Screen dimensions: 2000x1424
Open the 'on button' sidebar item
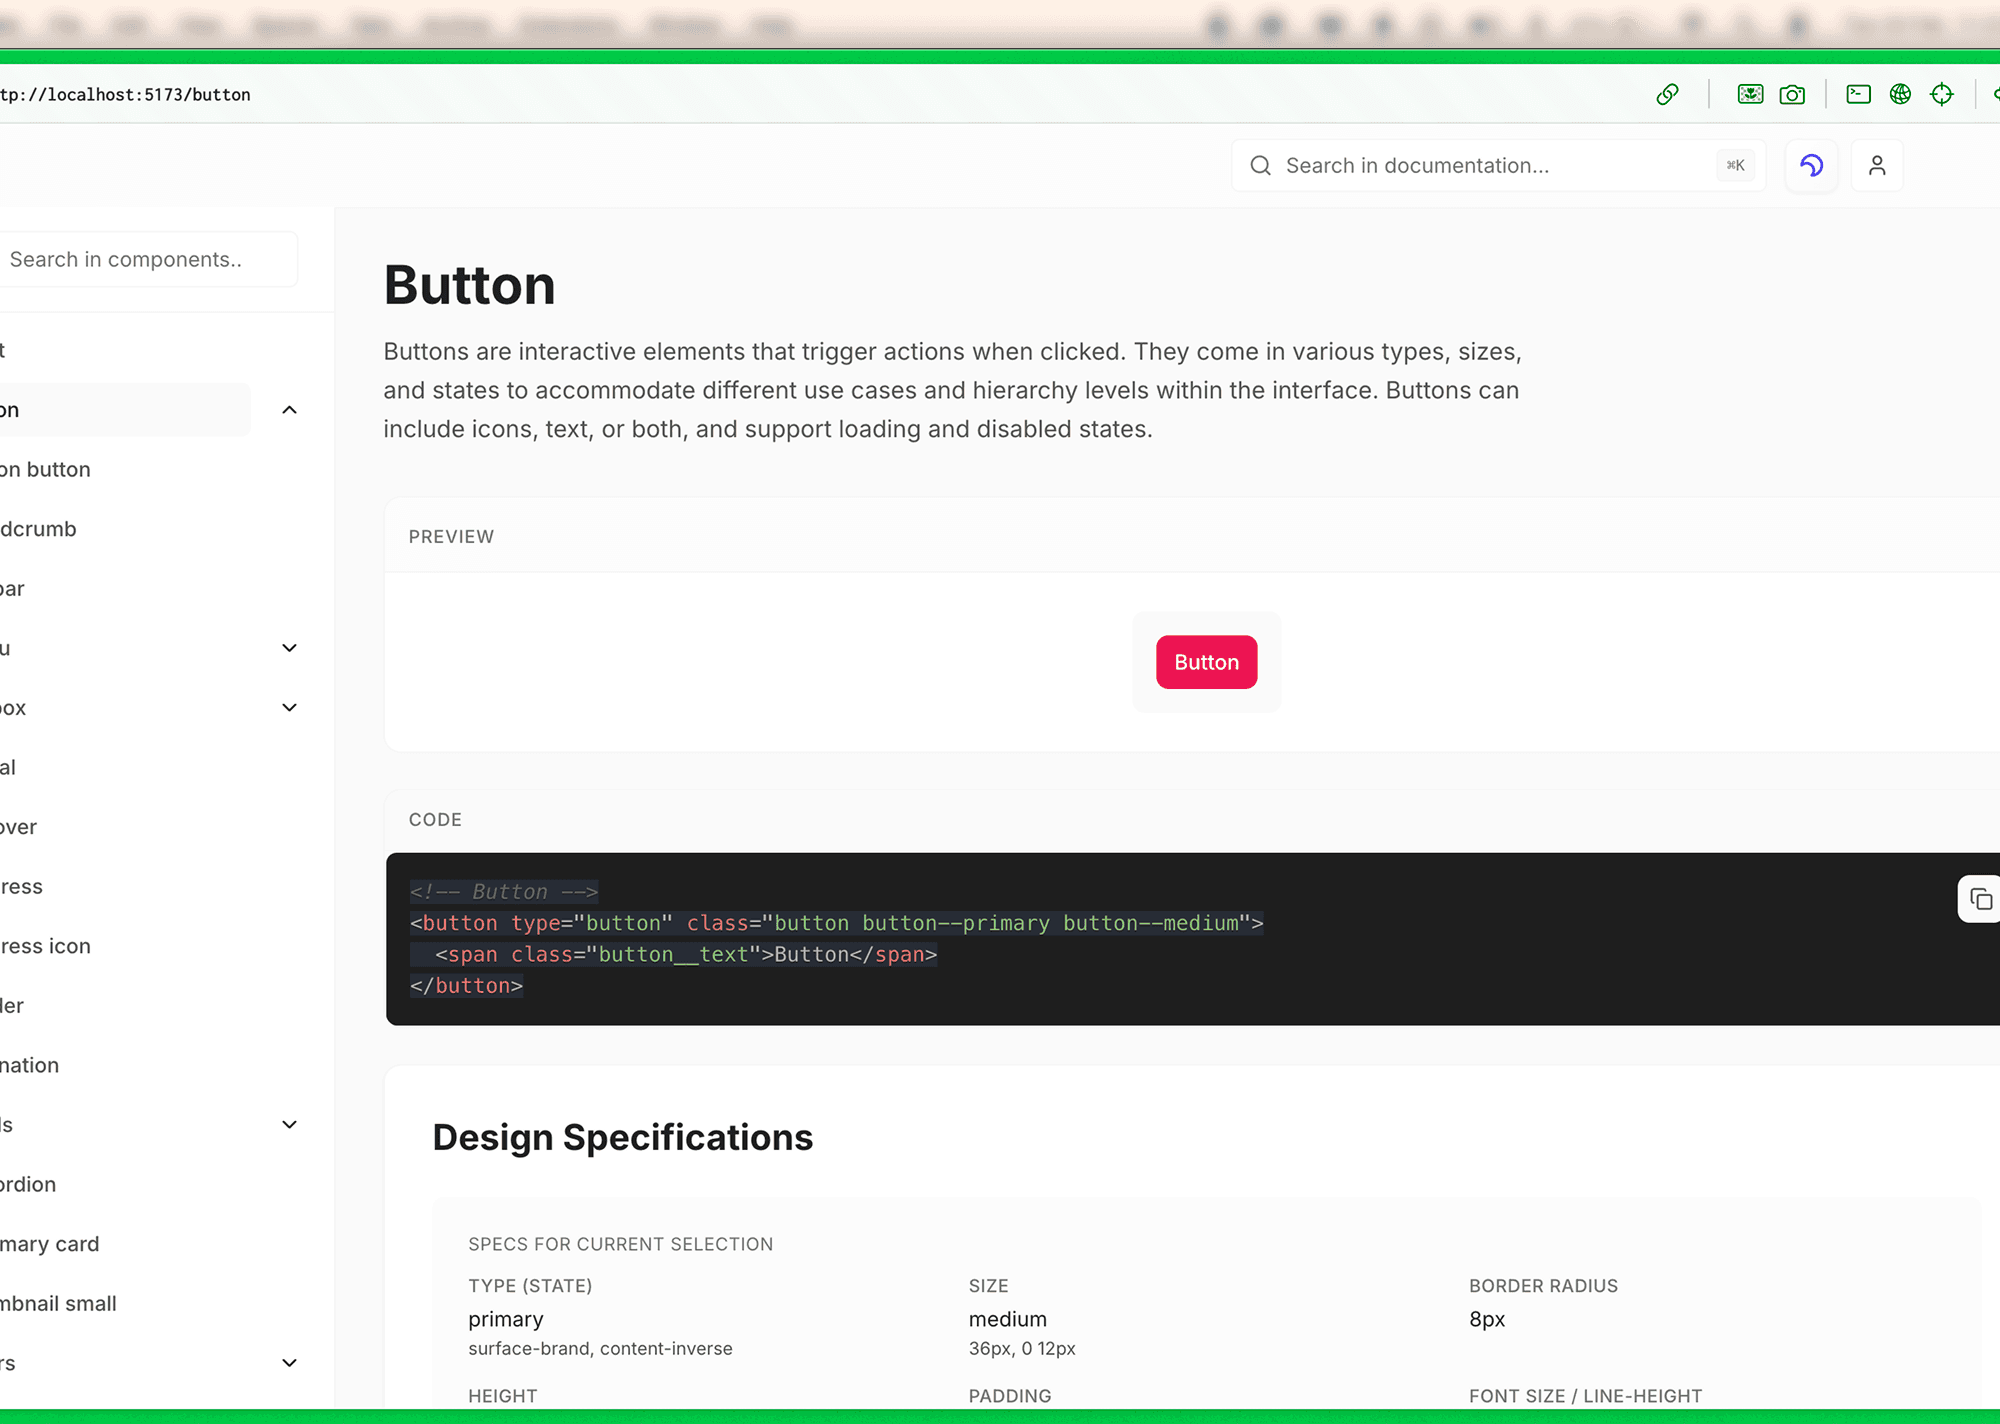coord(46,469)
